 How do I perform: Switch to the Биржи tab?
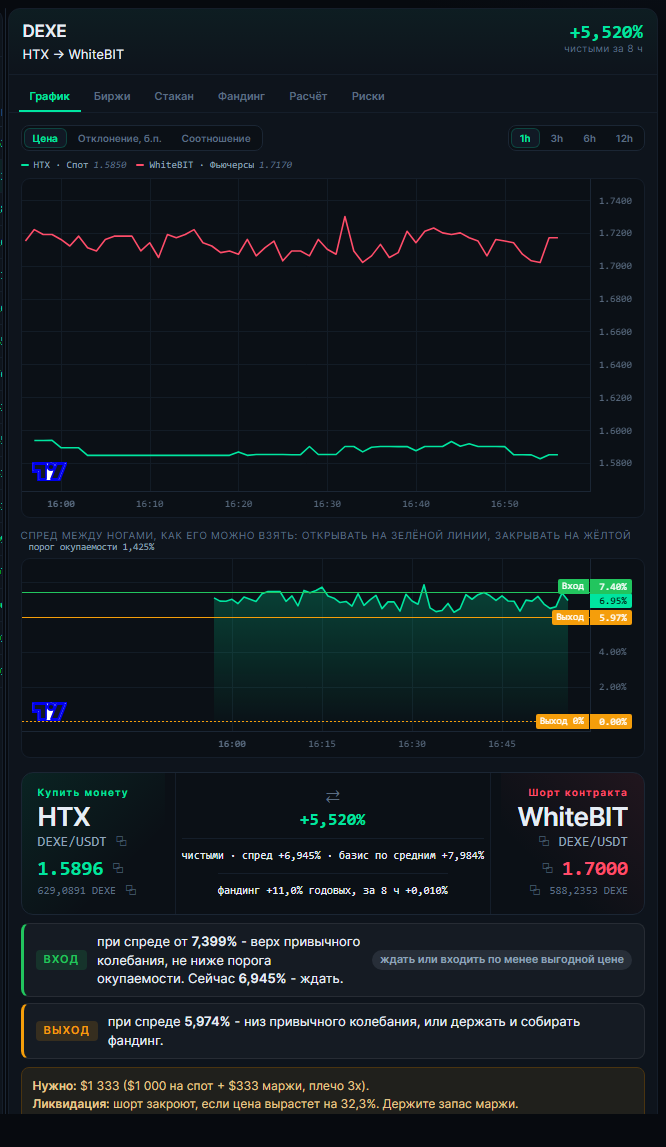coord(112,97)
